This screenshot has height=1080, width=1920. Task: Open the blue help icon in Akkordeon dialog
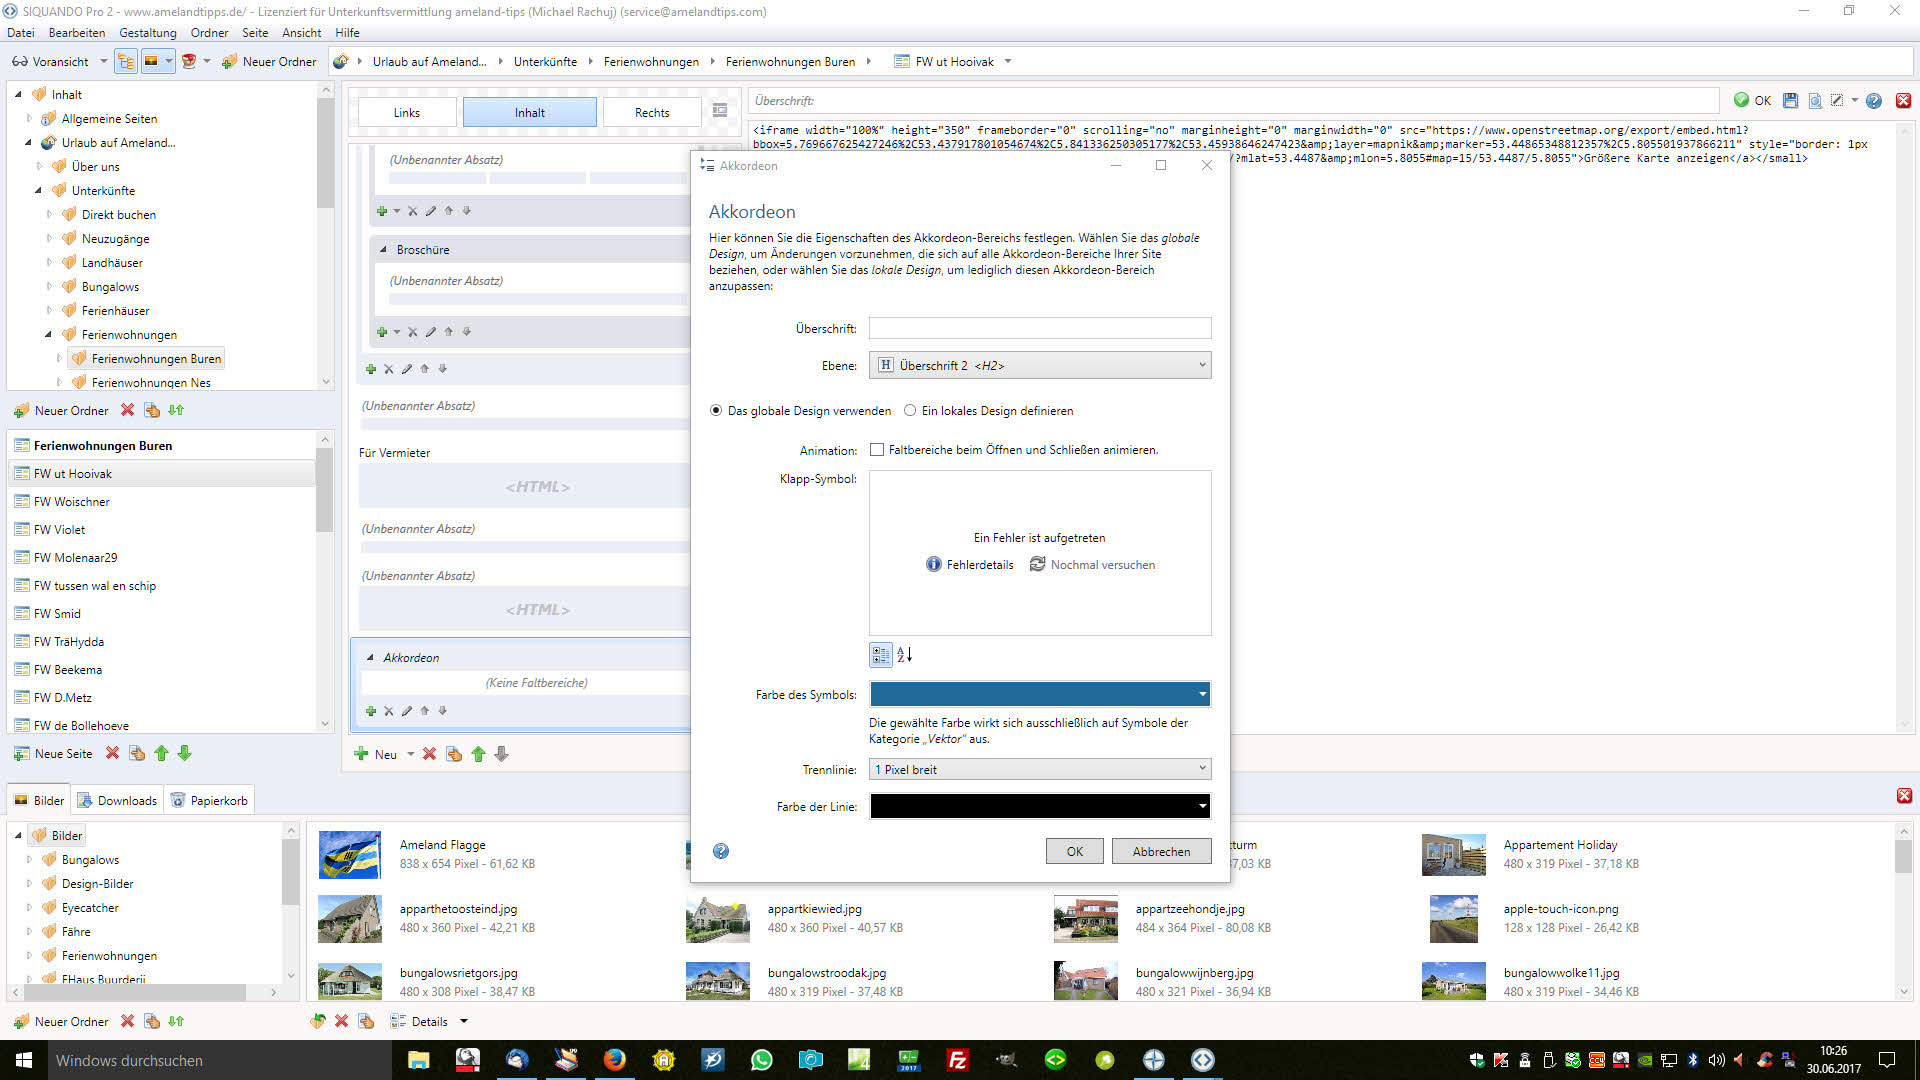(x=720, y=851)
